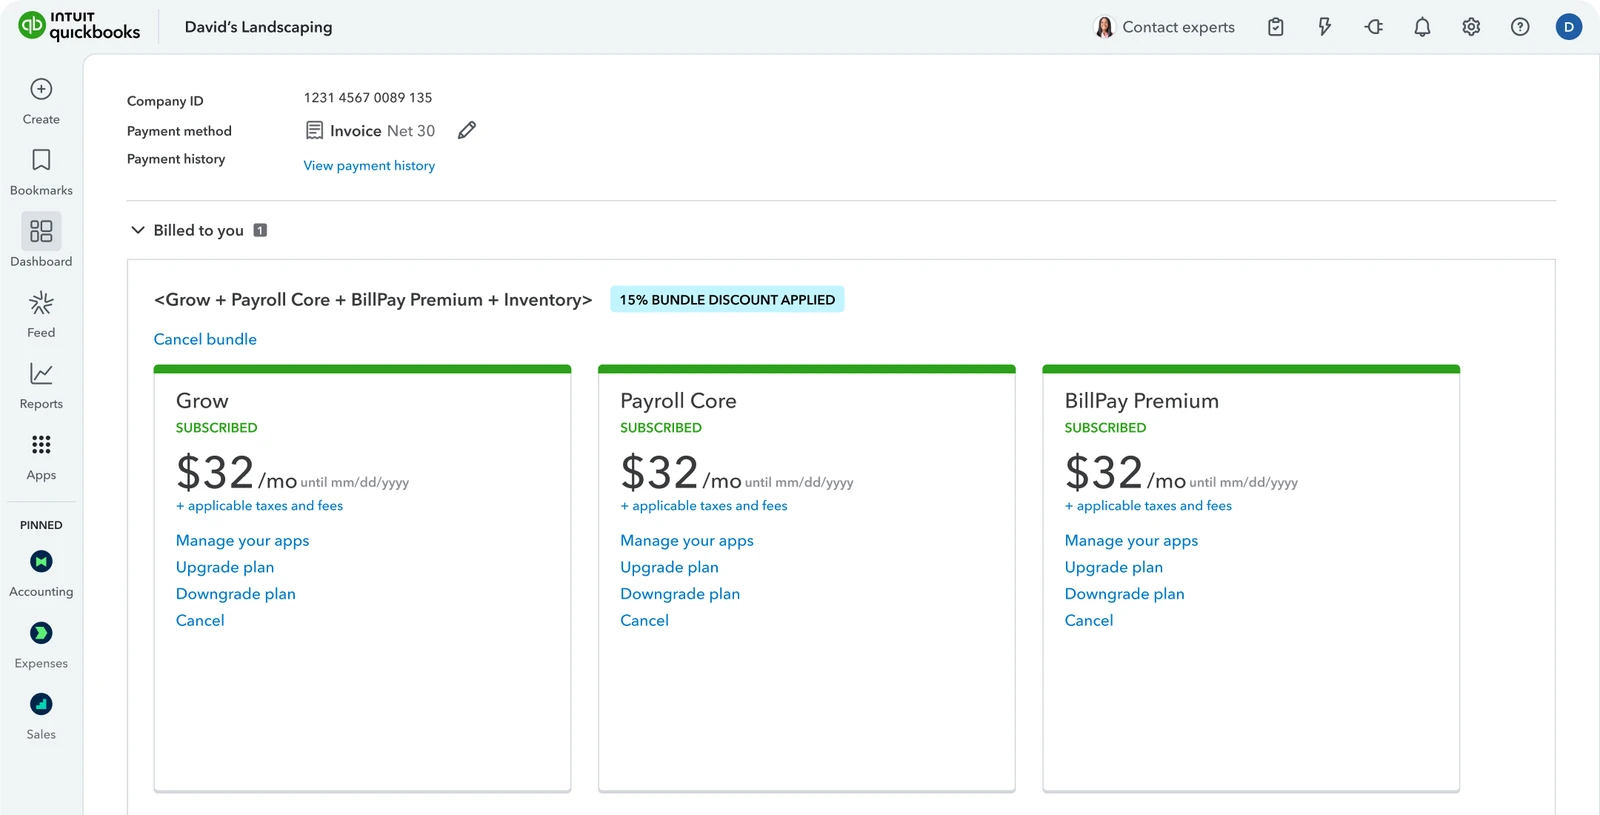Open the Apps grid icon
This screenshot has width=1600, height=815.
click(x=41, y=445)
